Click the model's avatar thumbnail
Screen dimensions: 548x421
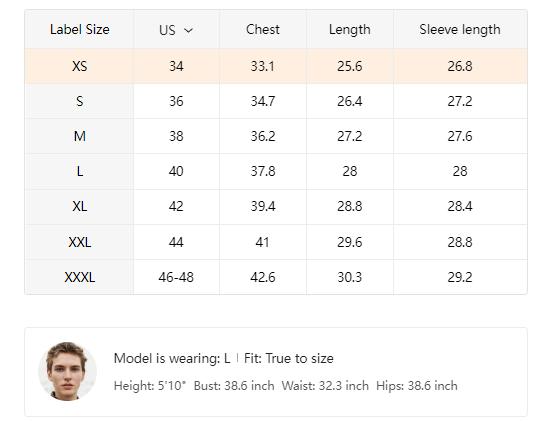(x=67, y=371)
